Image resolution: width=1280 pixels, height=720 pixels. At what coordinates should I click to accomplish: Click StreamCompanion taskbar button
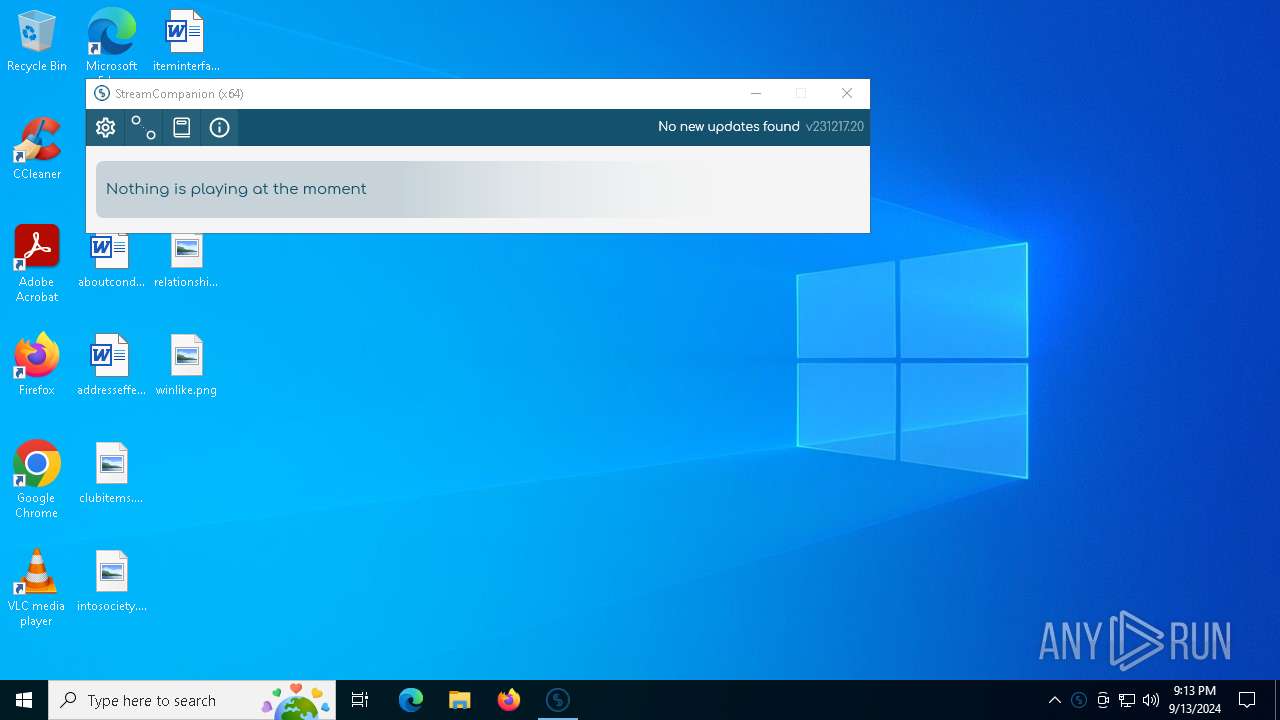tap(557, 700)
